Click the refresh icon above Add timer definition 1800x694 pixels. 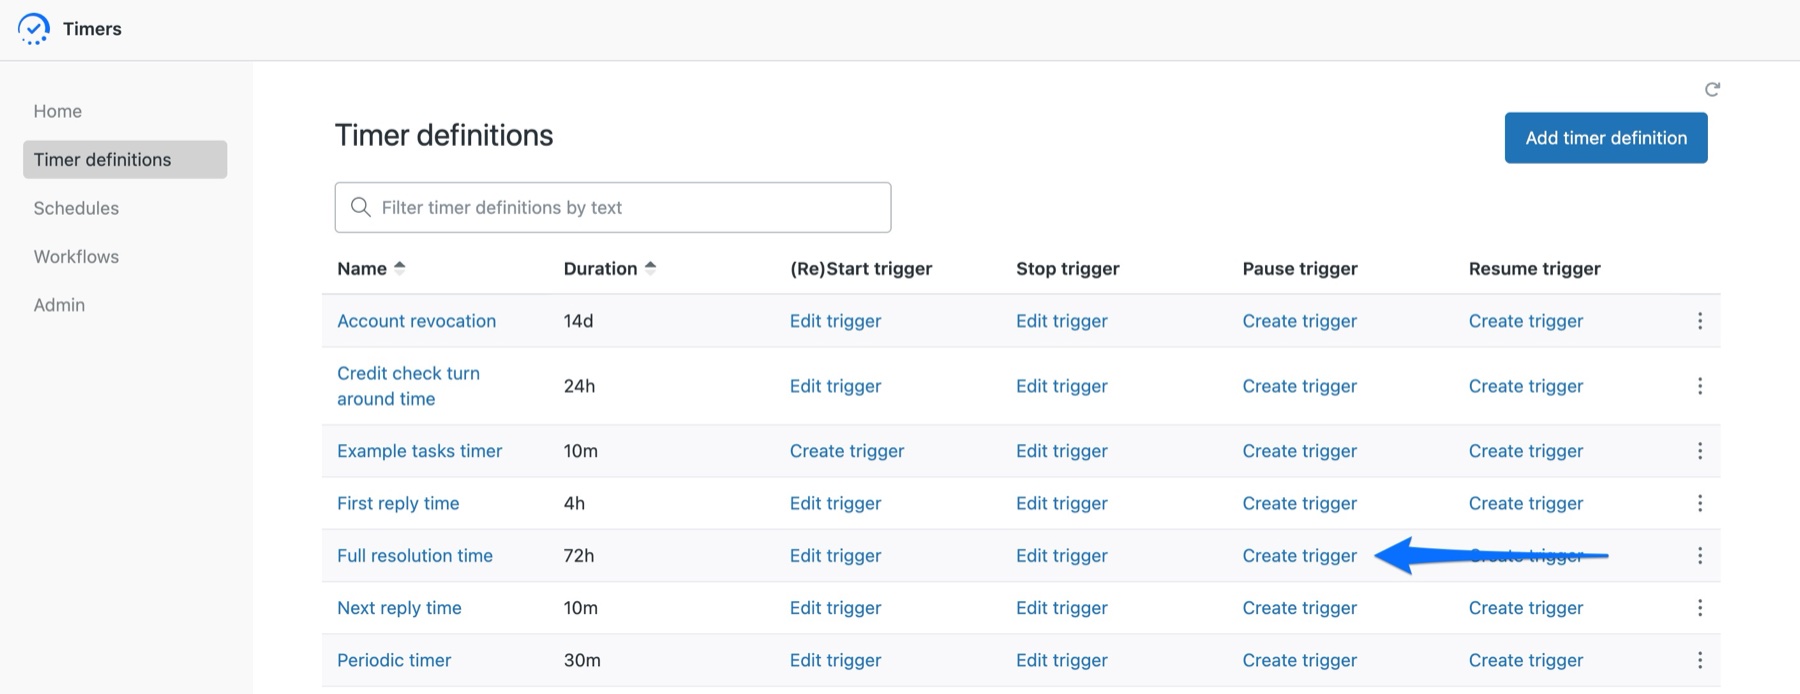coord(1712,90)
